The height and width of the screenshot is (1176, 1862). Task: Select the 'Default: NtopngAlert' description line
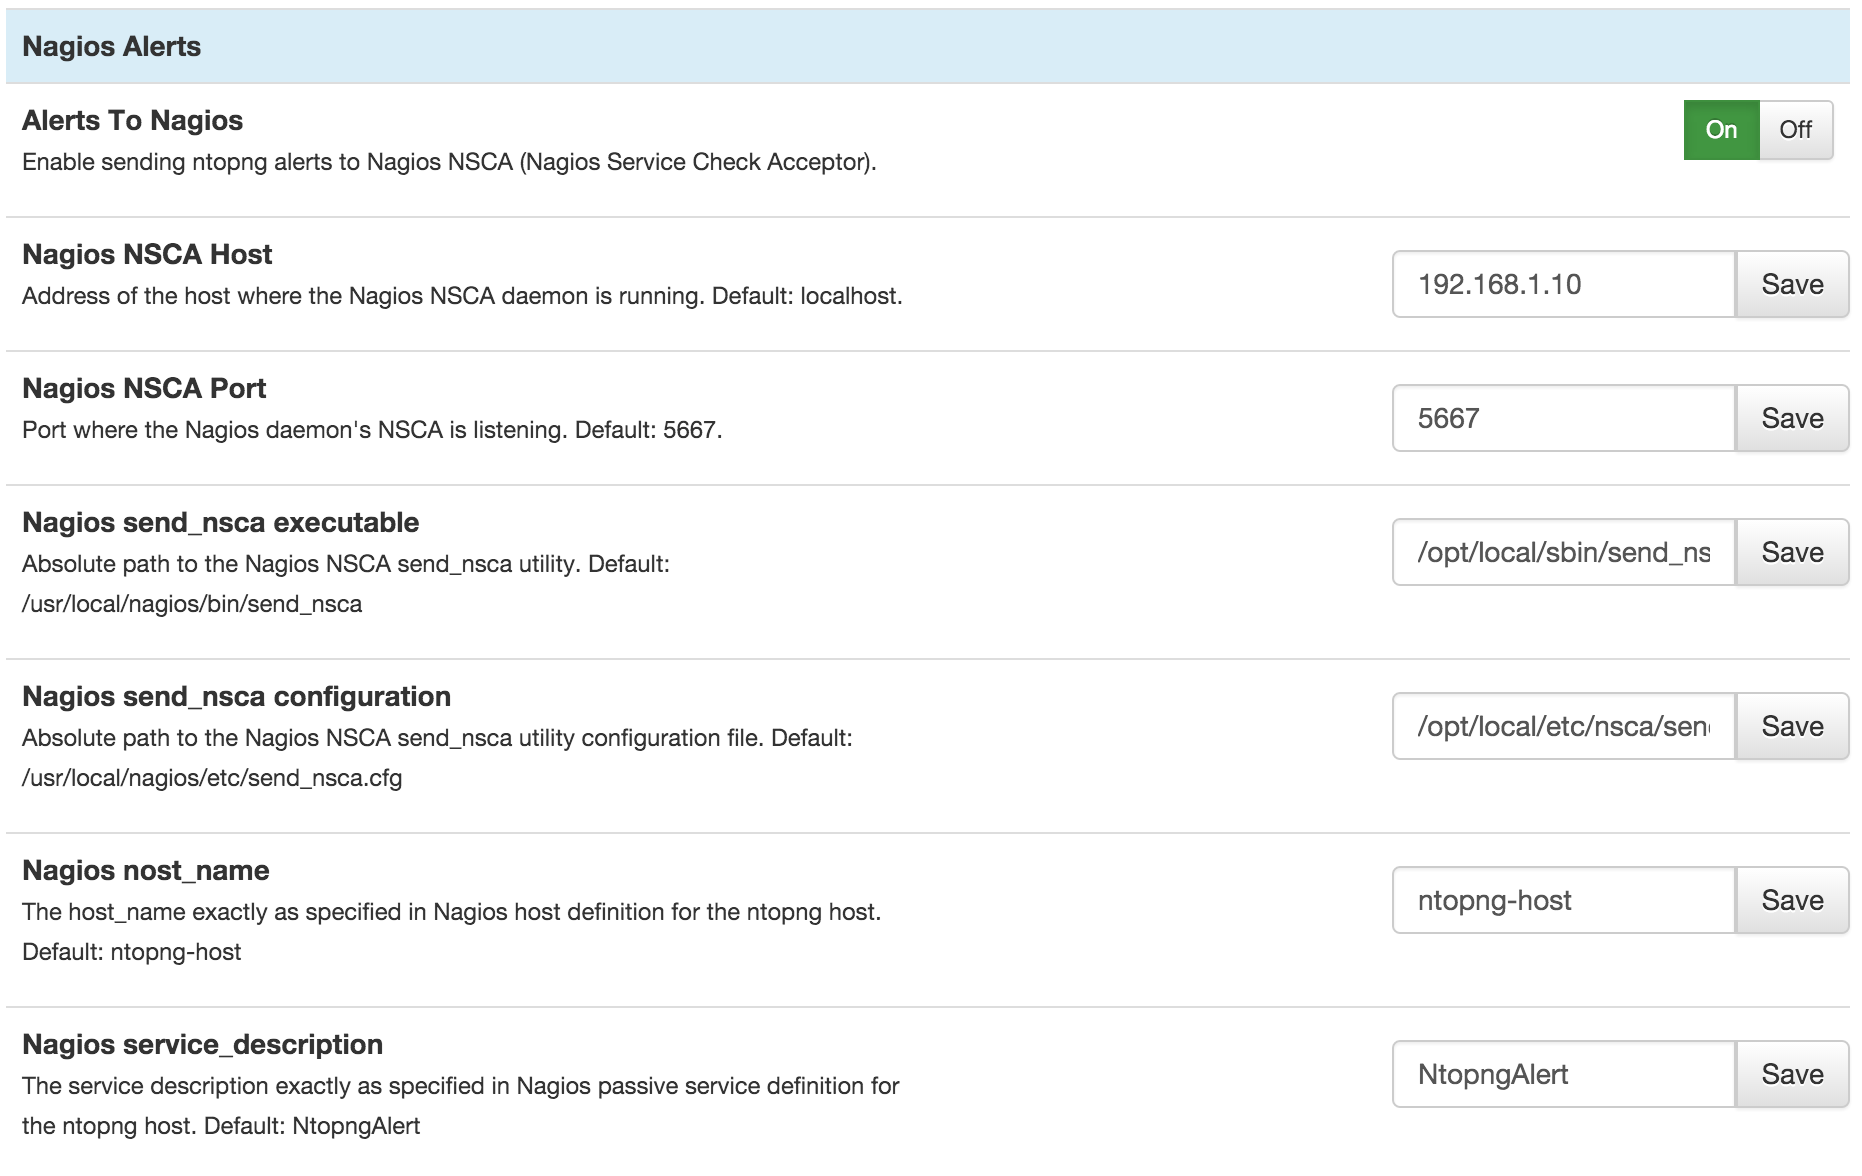pos(221,1126)
